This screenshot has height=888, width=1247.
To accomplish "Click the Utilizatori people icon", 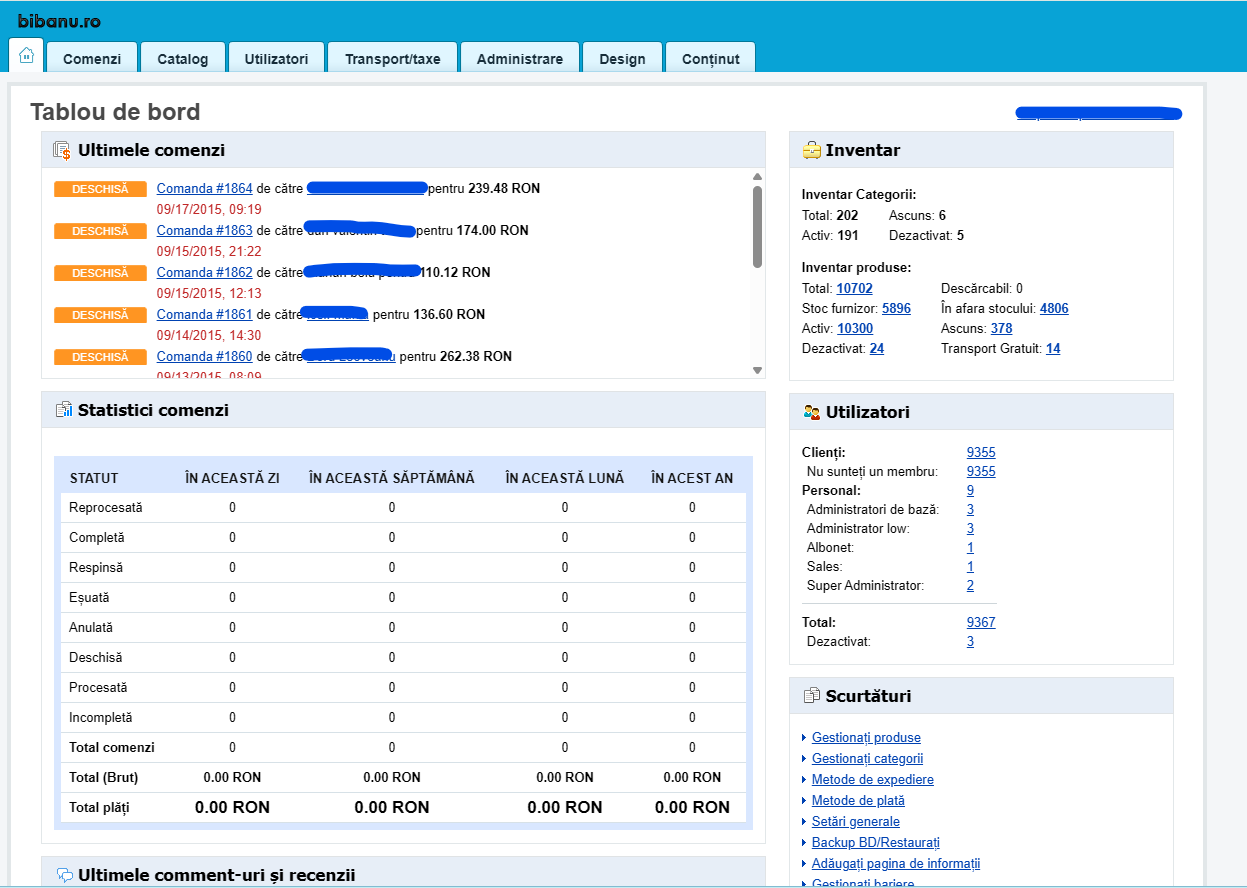I will [x=812, y=412].
